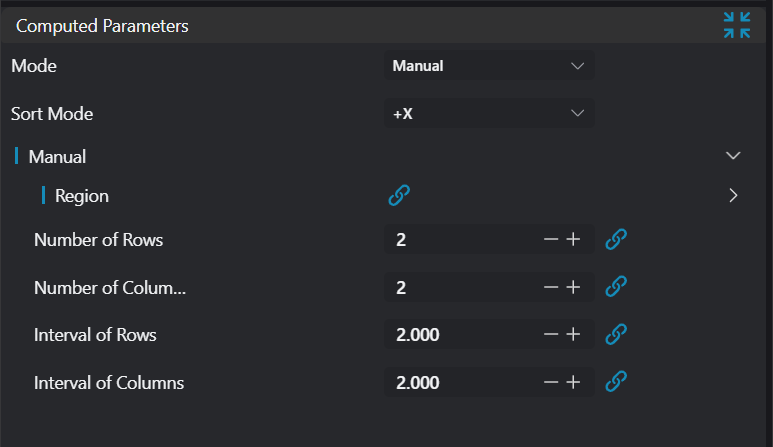This screenshot has width=773, height=447.
Task: Increase the Number of Rows value
Action: 574,240
